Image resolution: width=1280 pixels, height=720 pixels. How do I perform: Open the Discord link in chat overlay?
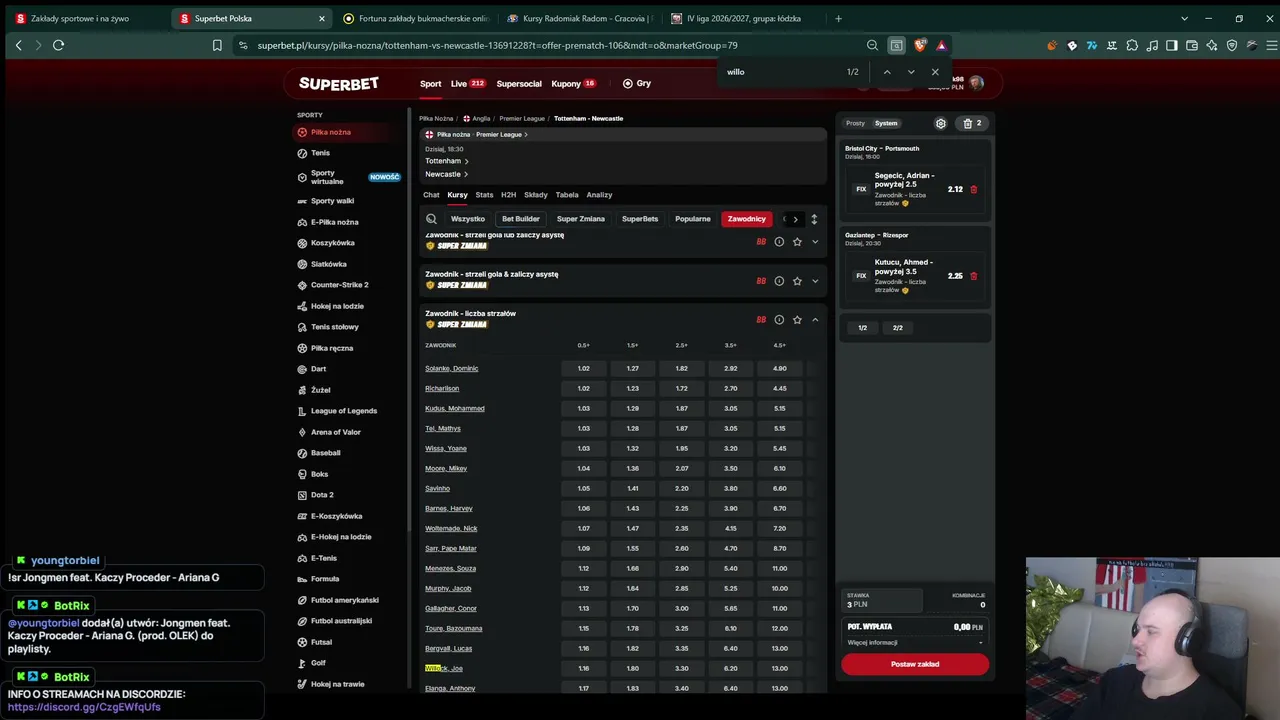[x=84, y=707]
